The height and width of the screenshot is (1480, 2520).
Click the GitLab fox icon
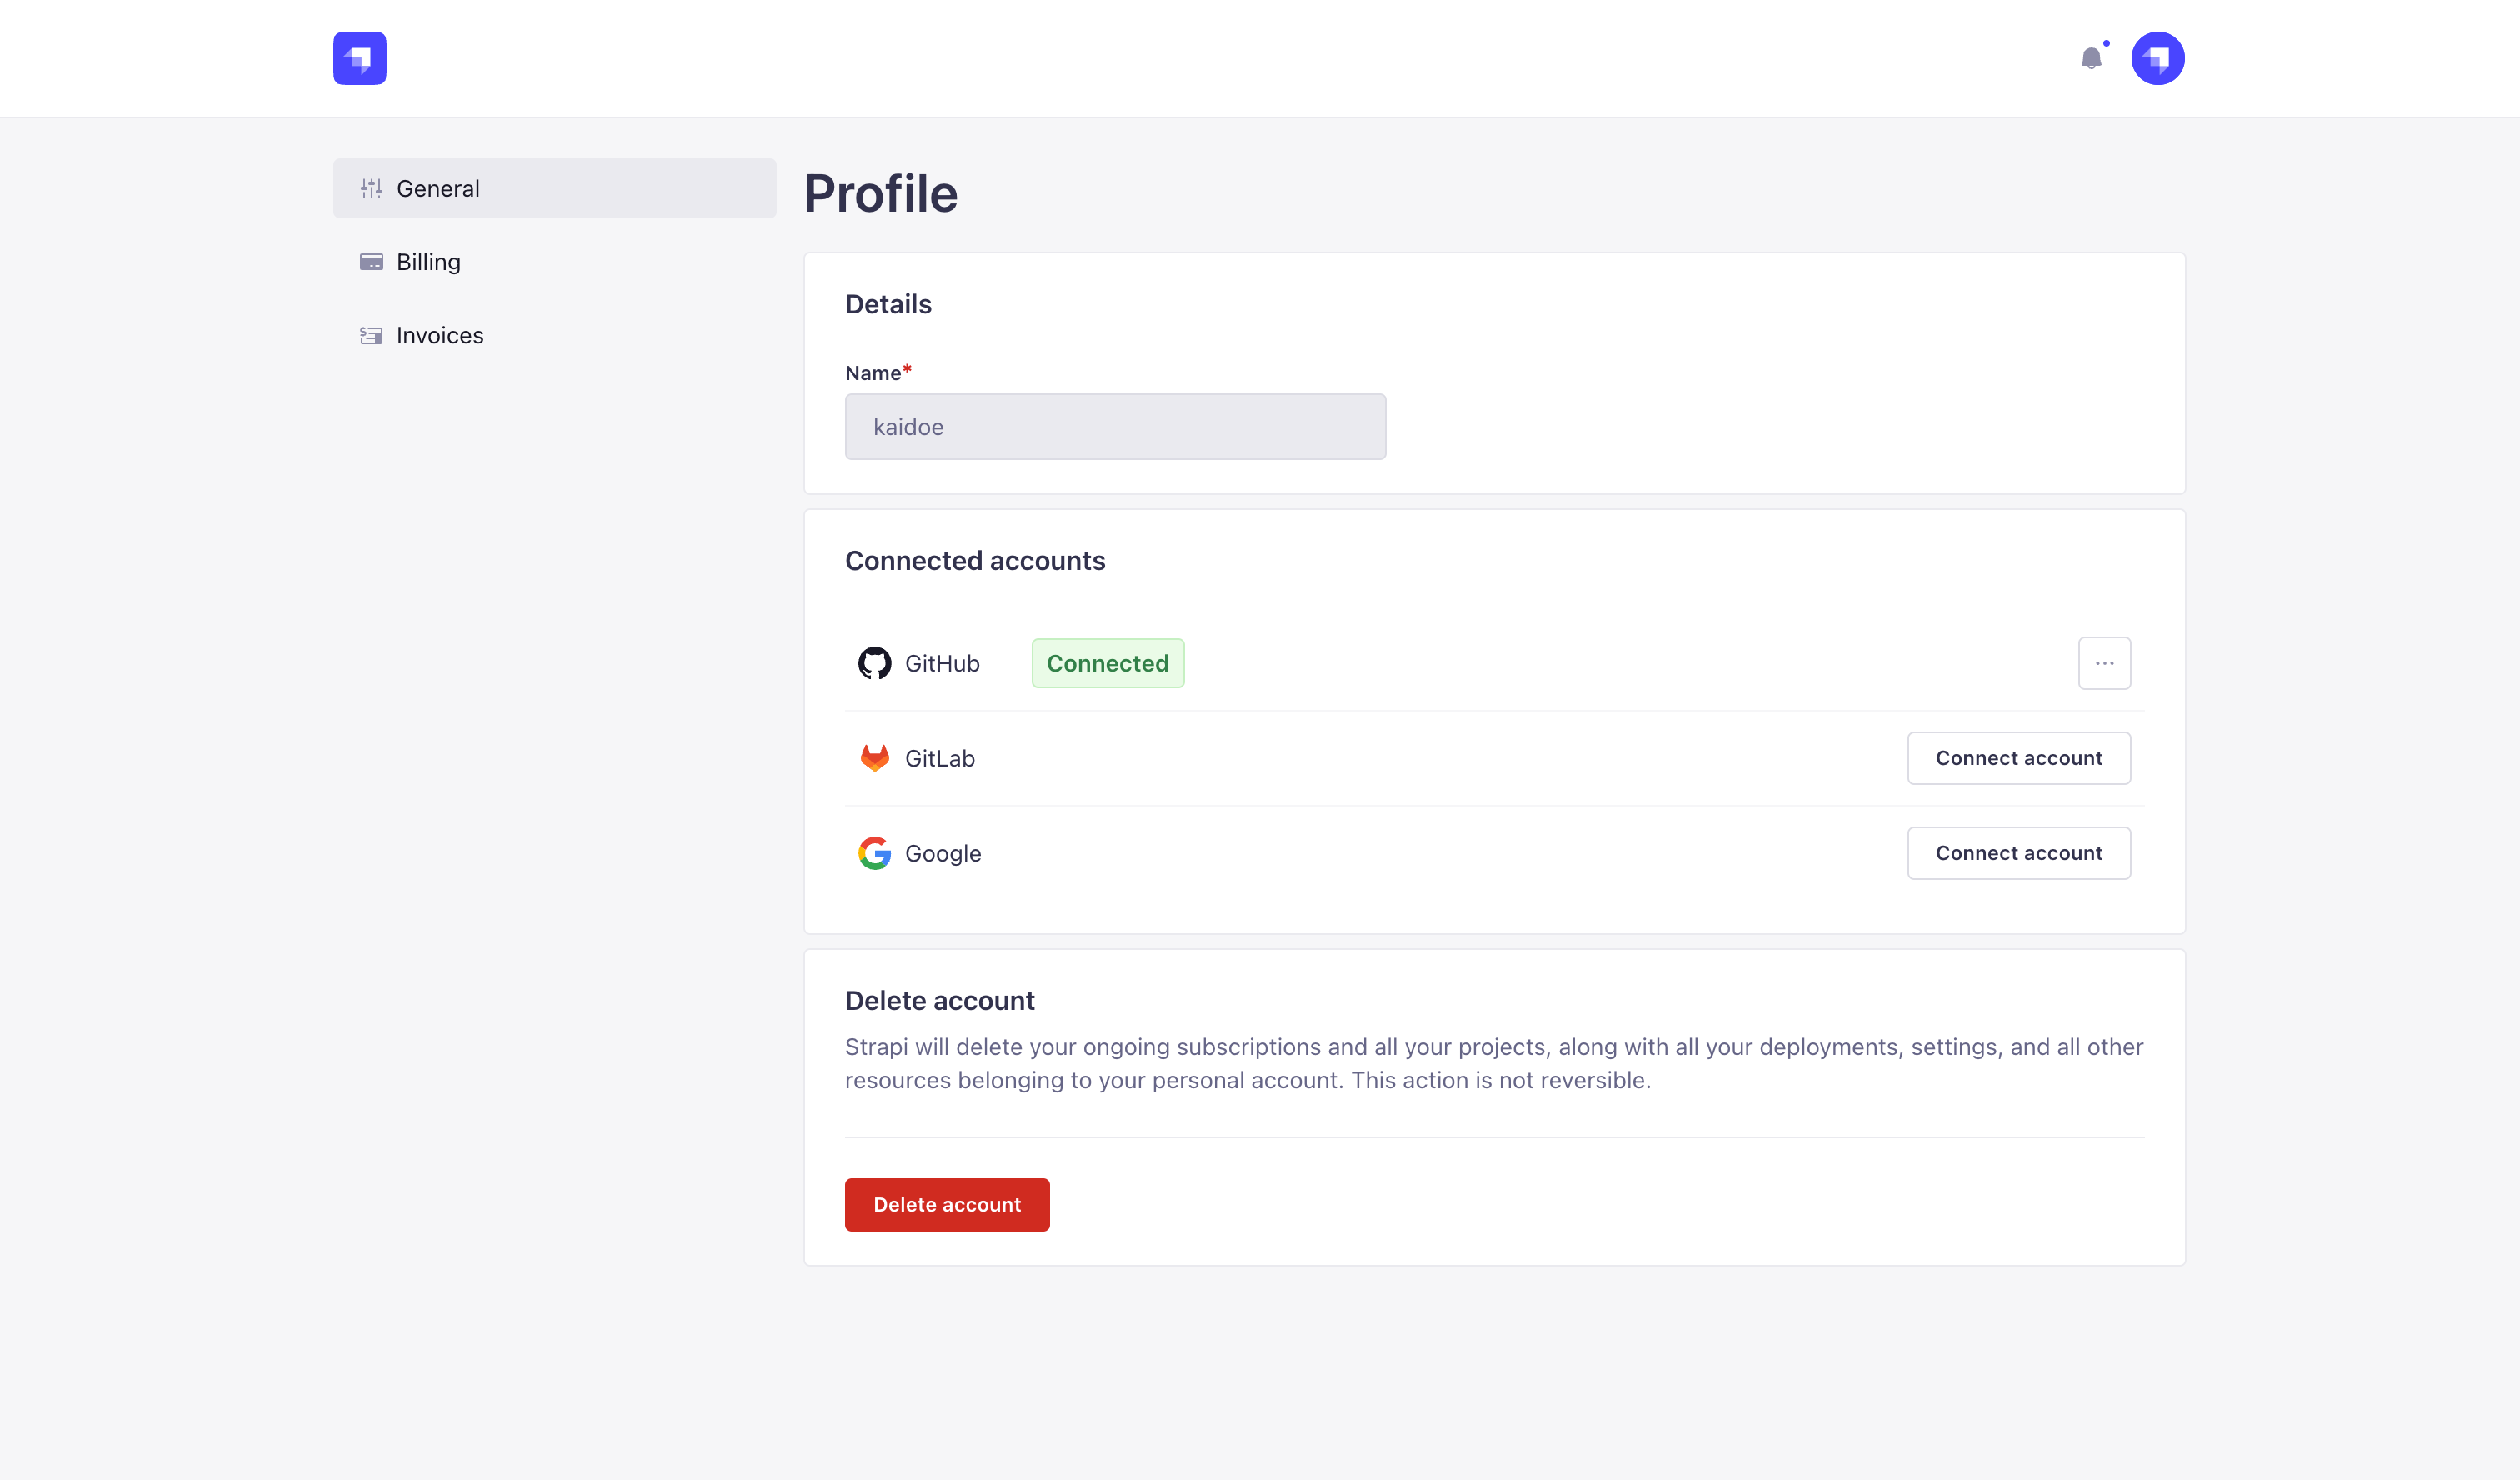coord(875,758)
